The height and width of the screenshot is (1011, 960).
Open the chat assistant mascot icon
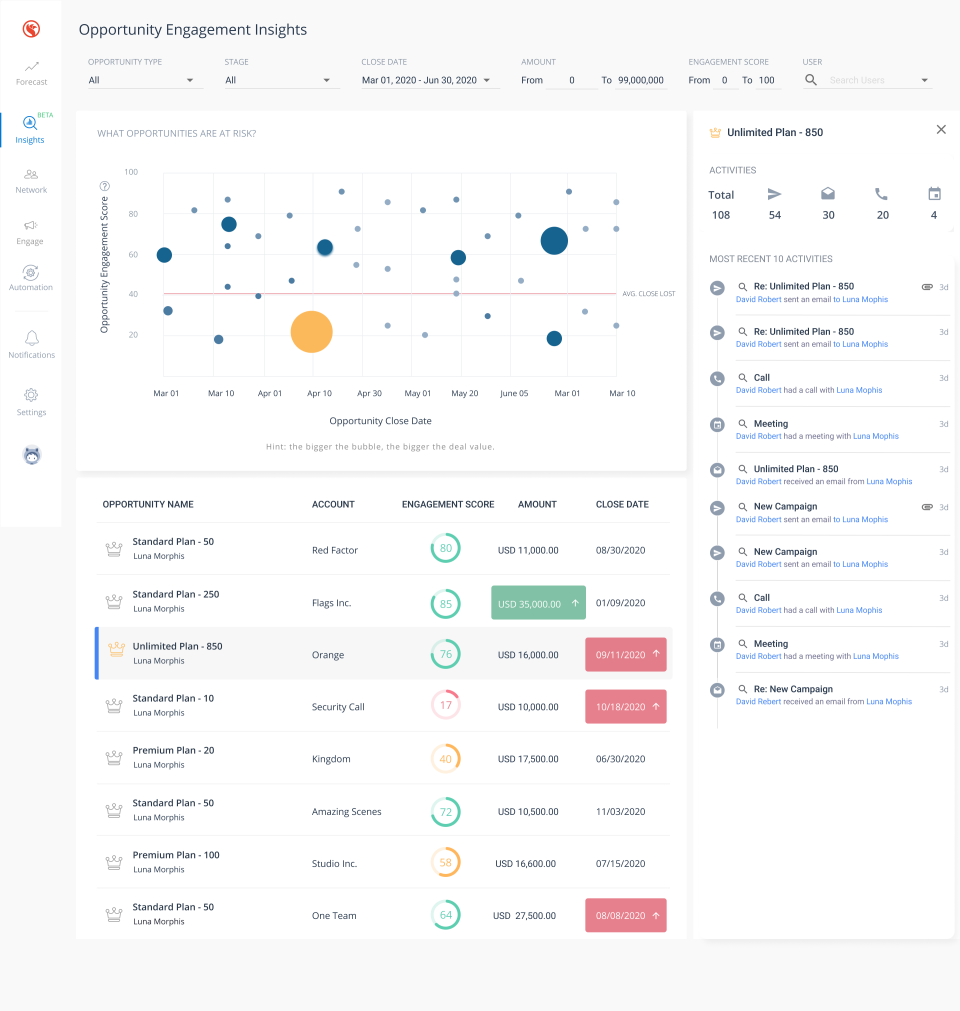31,454
